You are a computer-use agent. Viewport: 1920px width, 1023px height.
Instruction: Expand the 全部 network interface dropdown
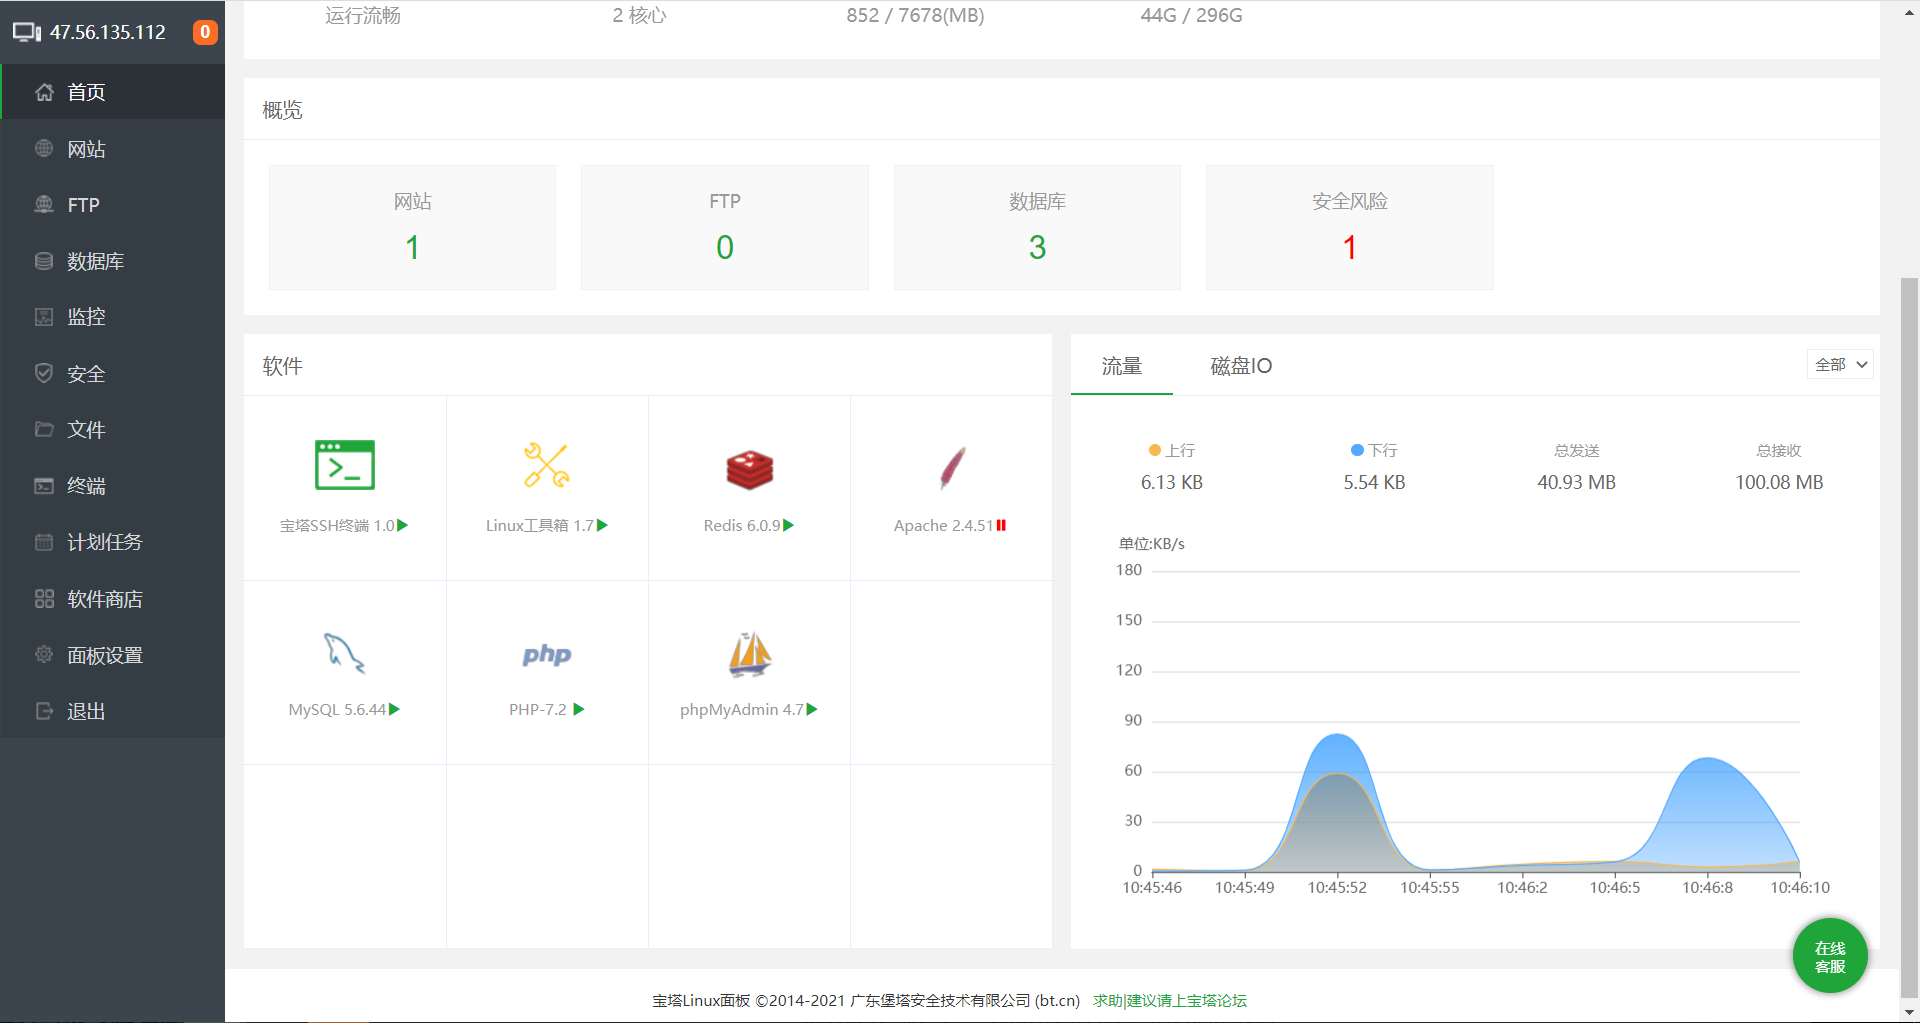(1840, 365)
